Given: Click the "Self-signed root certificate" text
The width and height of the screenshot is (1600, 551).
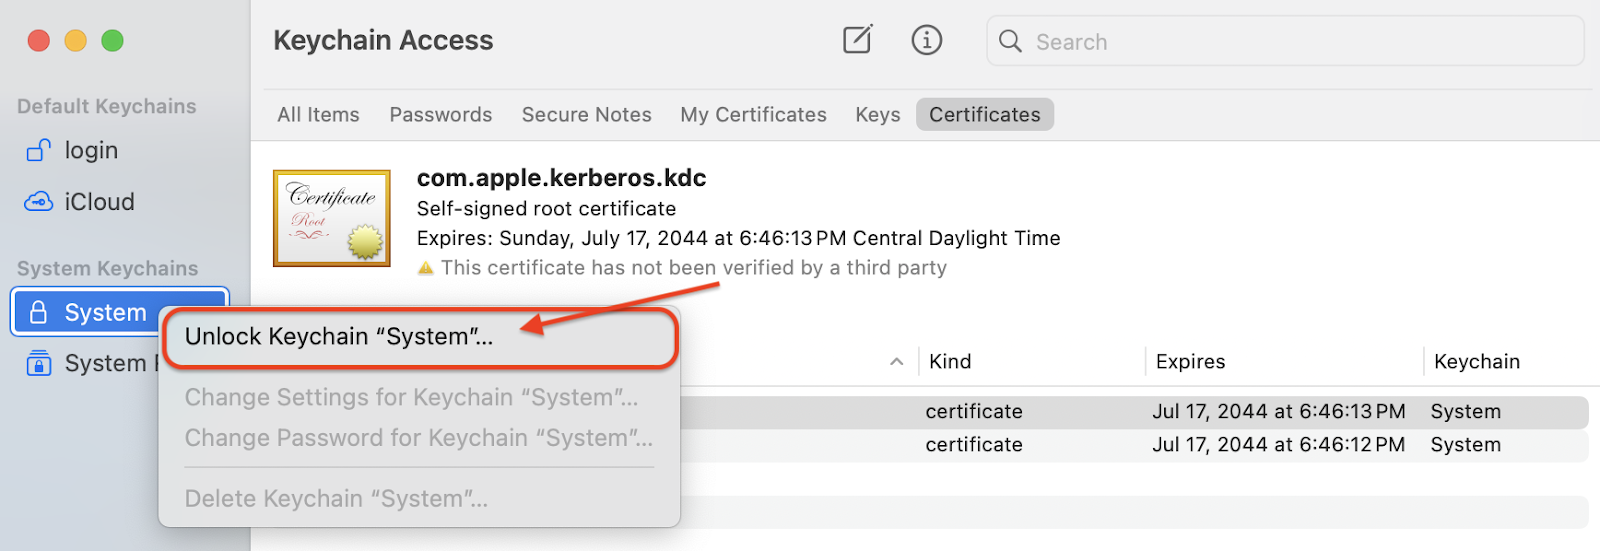Looking at the screenshot, I should pyautogui.click(x=546, y=209).
